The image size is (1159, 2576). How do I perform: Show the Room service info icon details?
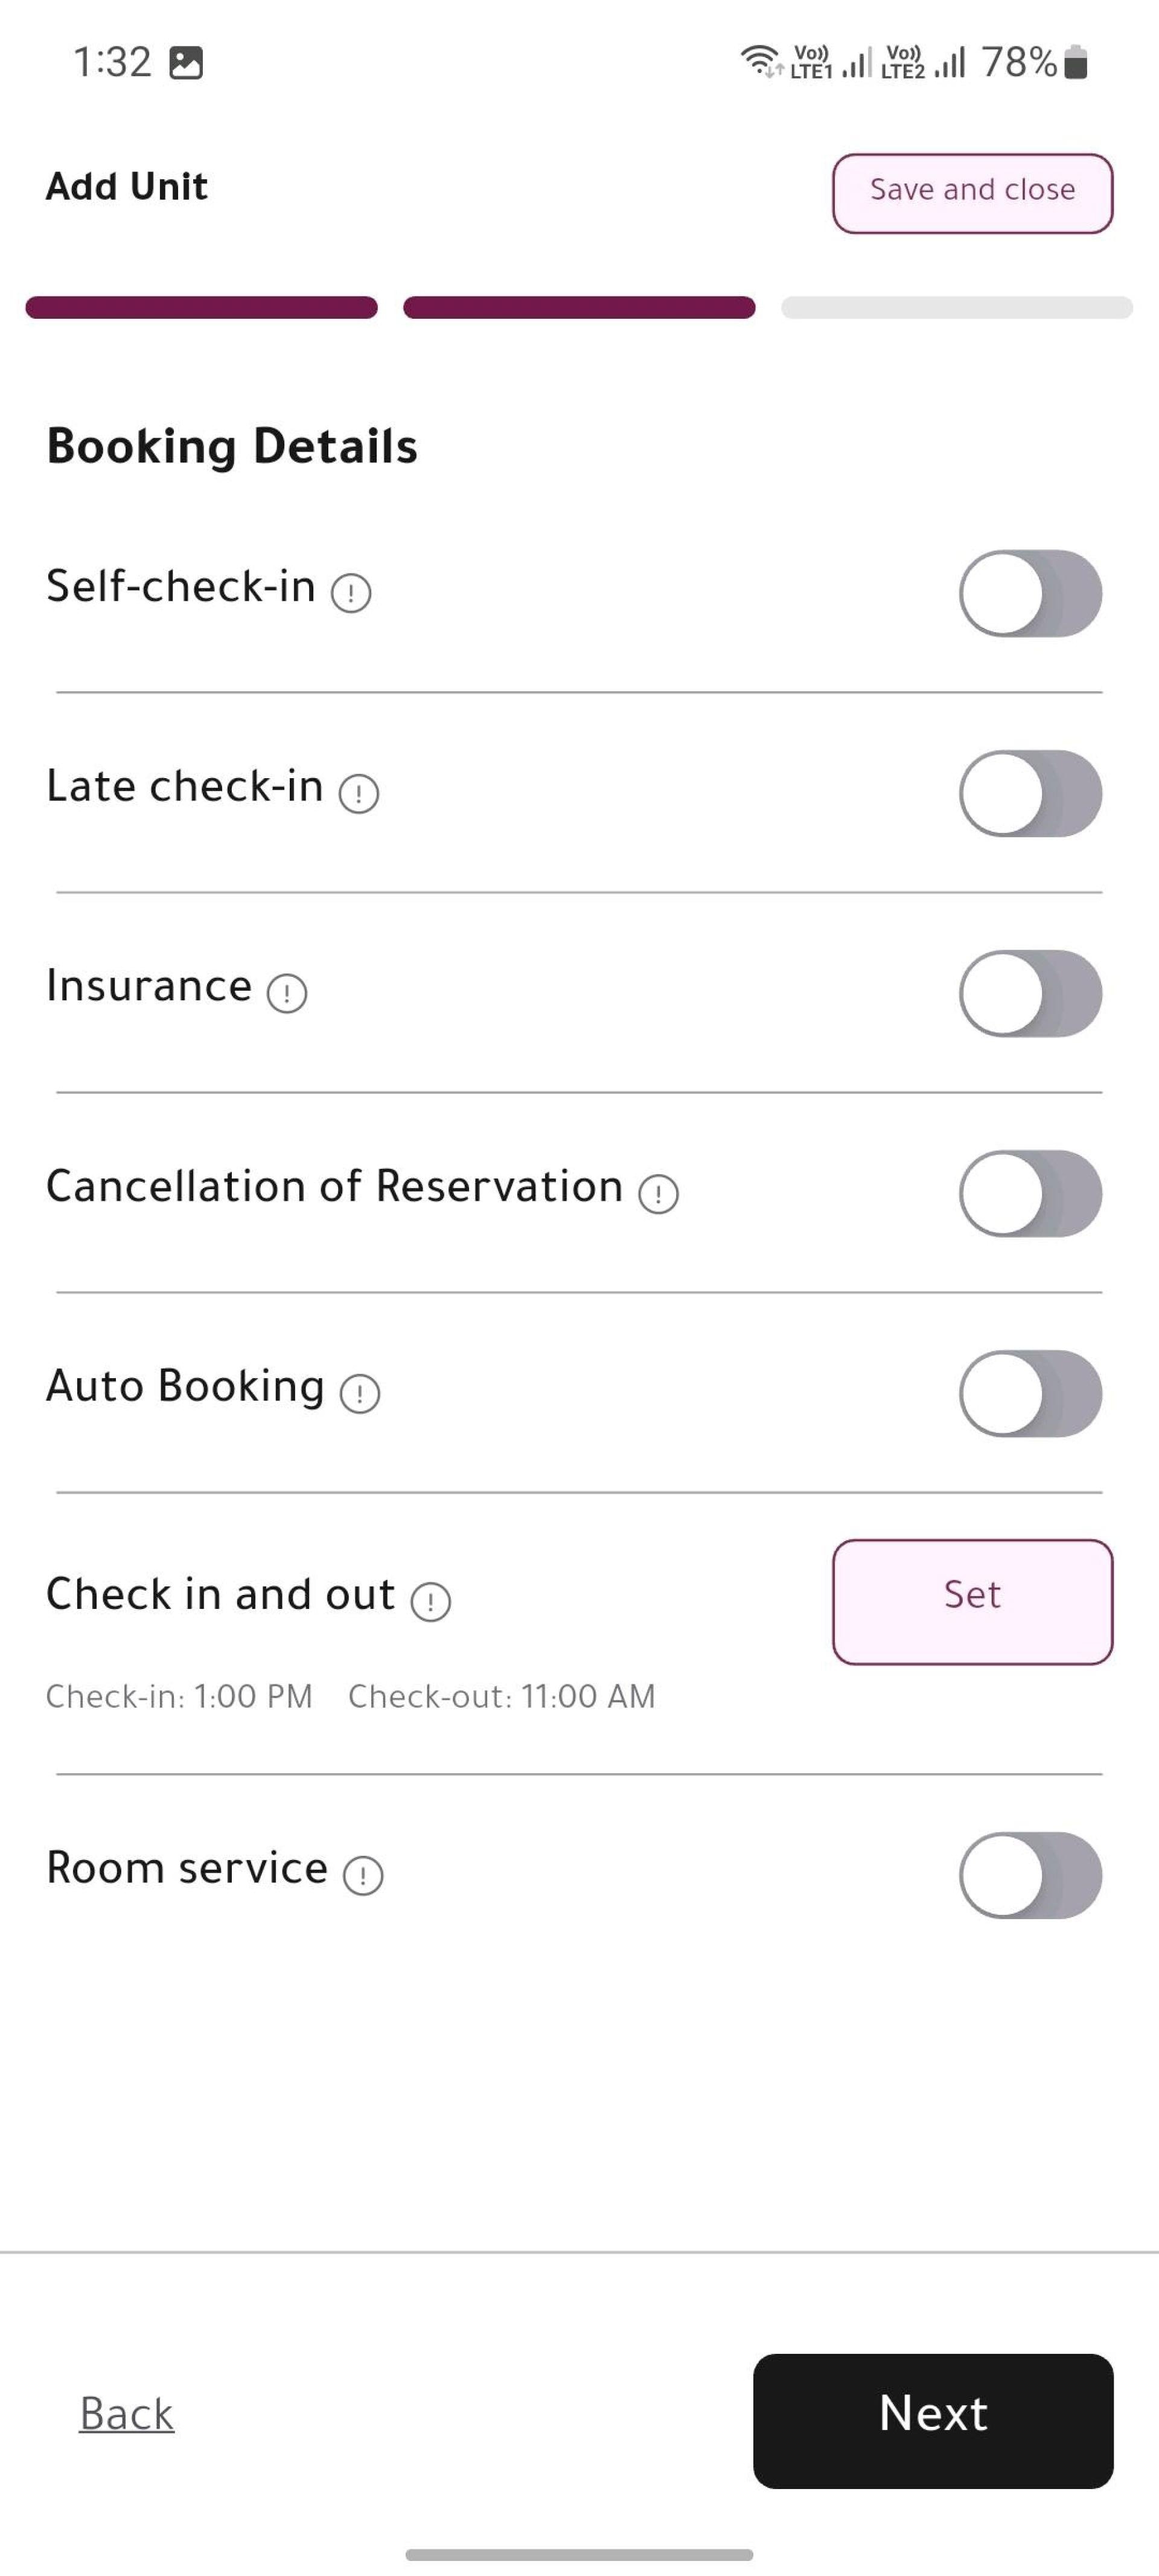click(x=363, y=1875)
